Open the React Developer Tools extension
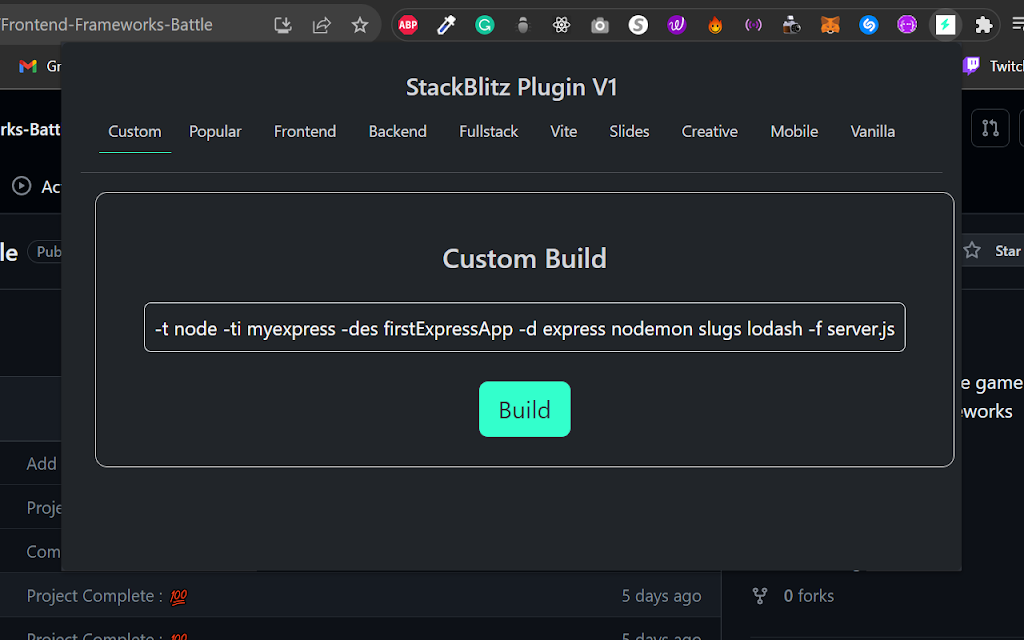This screenshot has width=1024, height=640. click(561, 25)
